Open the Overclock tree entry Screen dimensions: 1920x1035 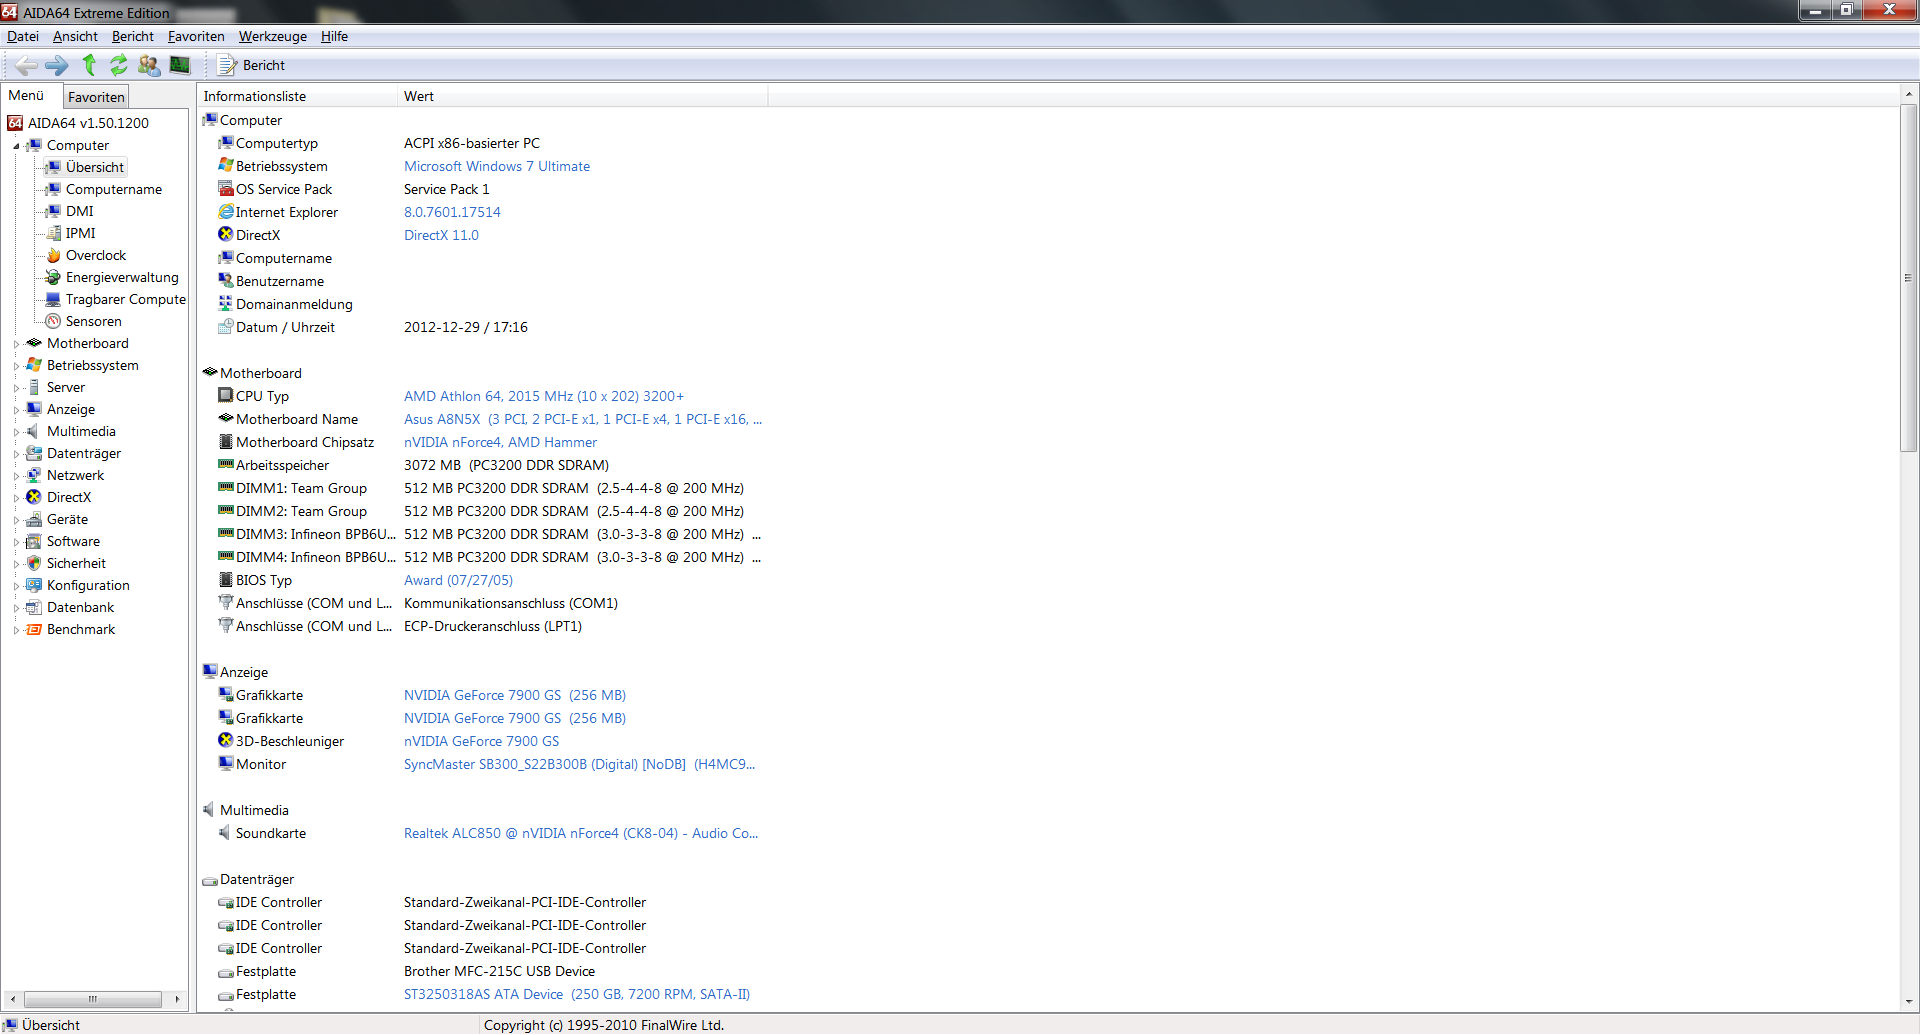point(96,255)
